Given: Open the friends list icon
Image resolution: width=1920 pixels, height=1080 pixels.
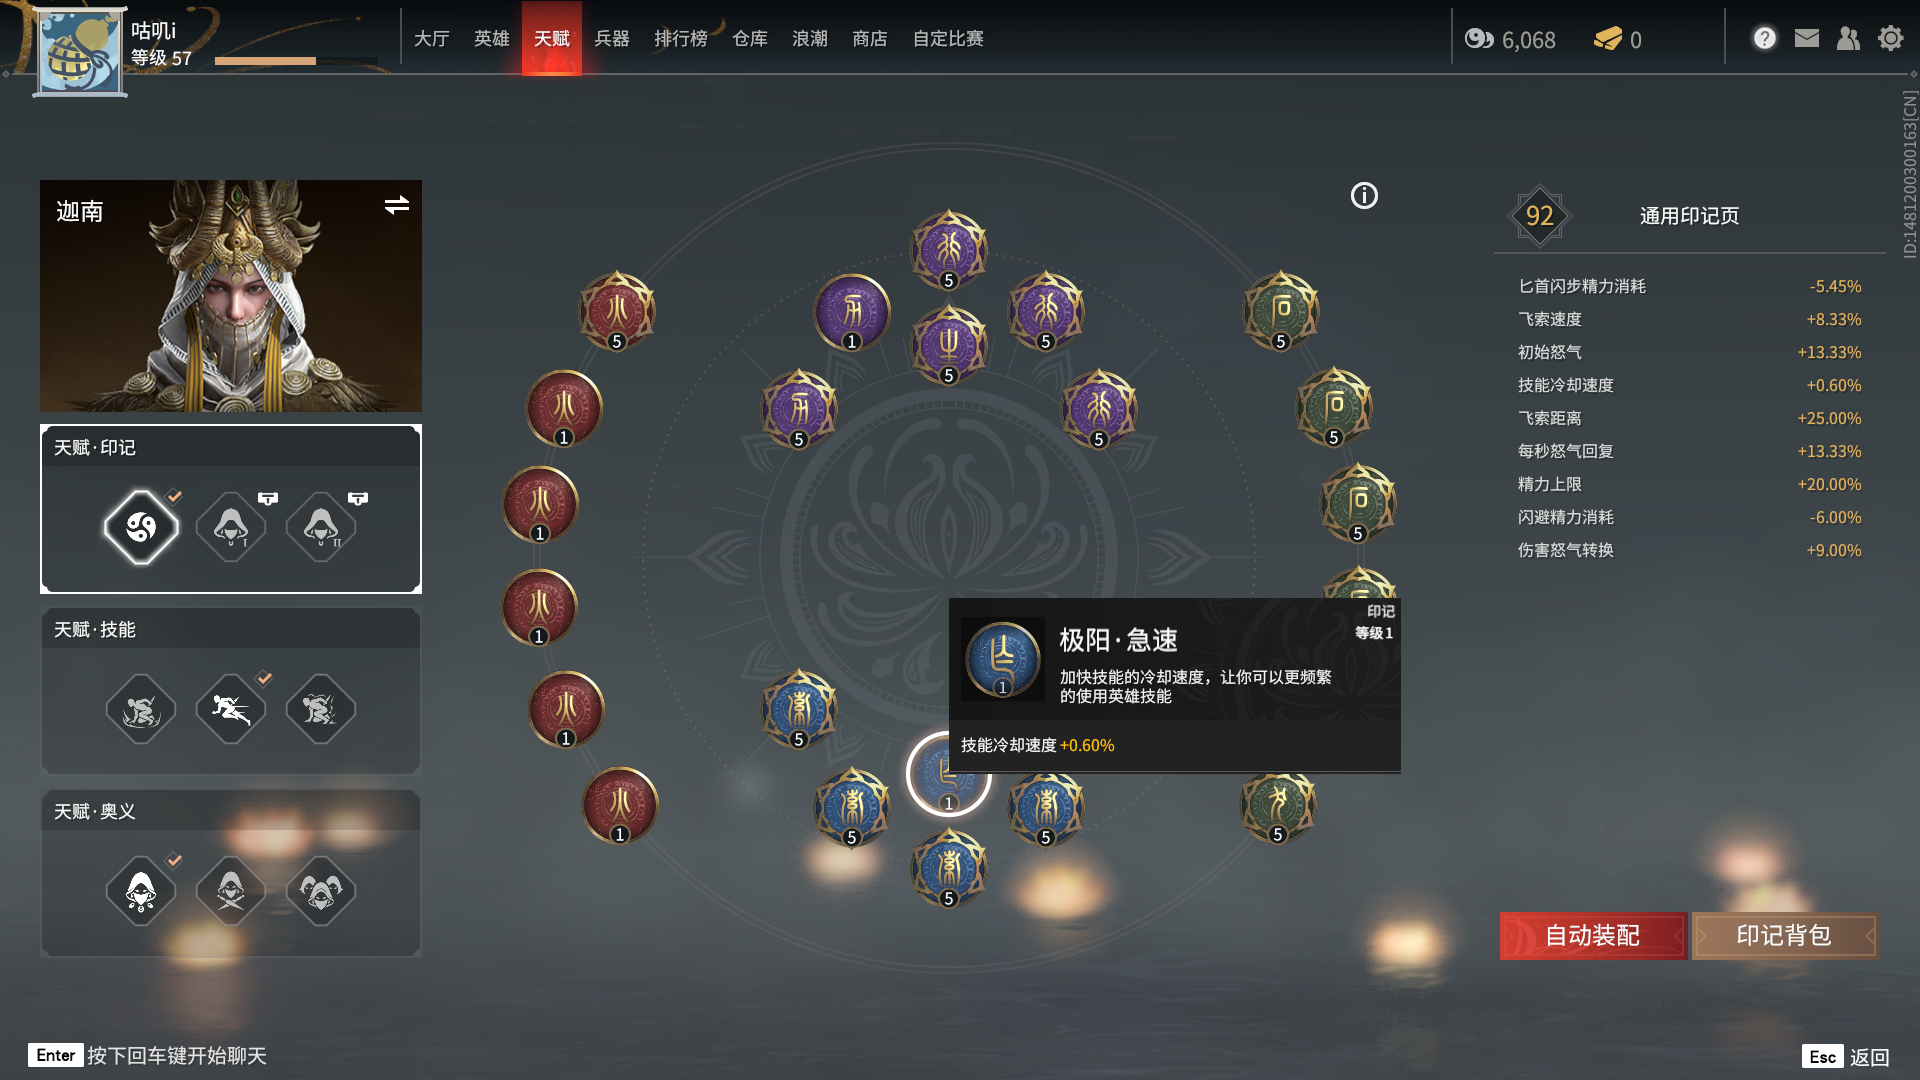Looking at the screenshot, I should 1848,38.
